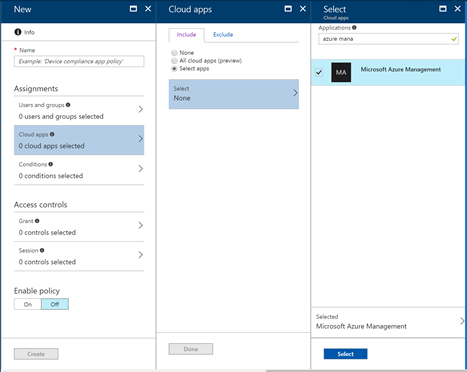Click the MA application tile icon
This screenshot has width=467, height=372.
pyautogui.click(x=341, y=72)
